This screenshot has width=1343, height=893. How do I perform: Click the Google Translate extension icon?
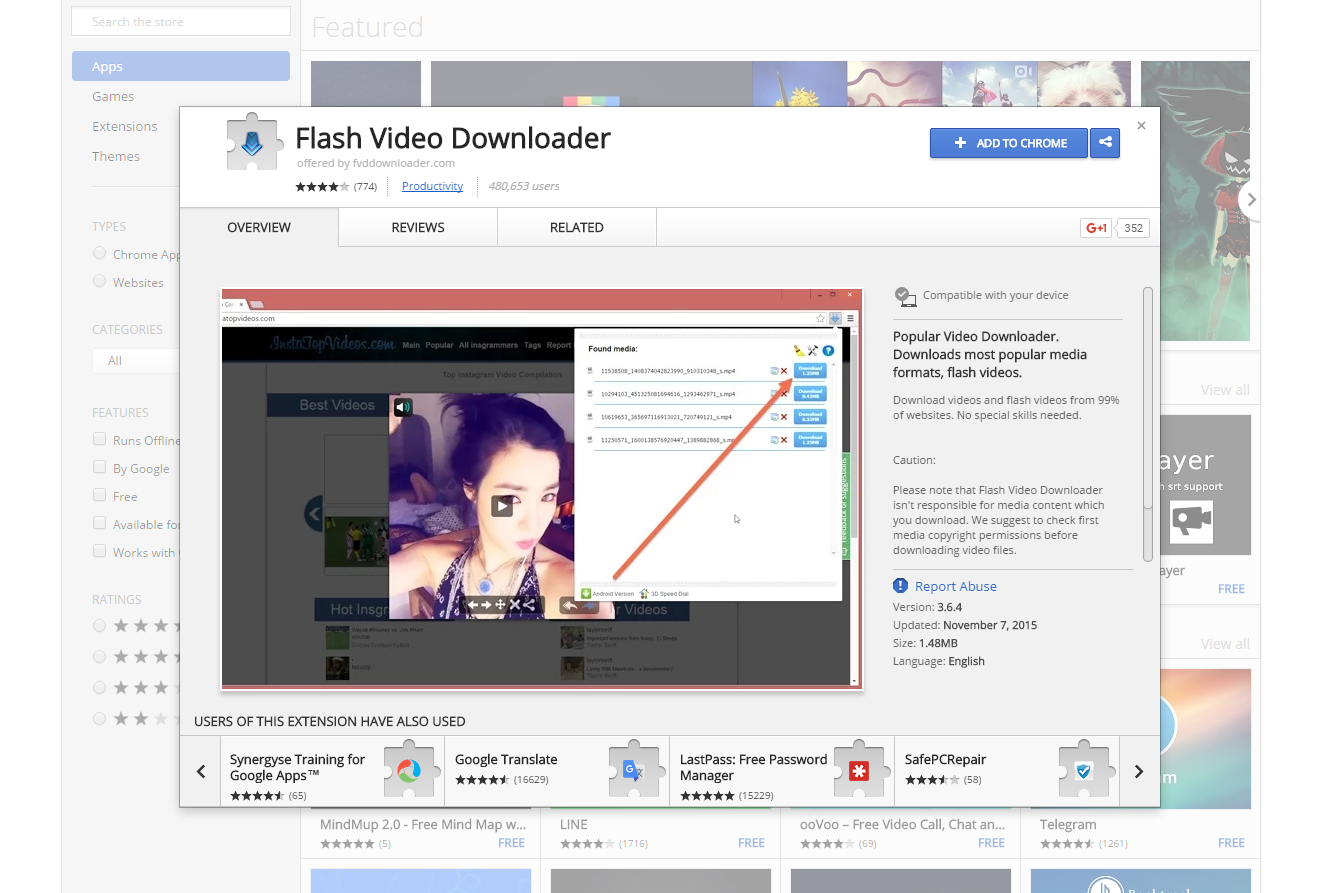(635, 771)
